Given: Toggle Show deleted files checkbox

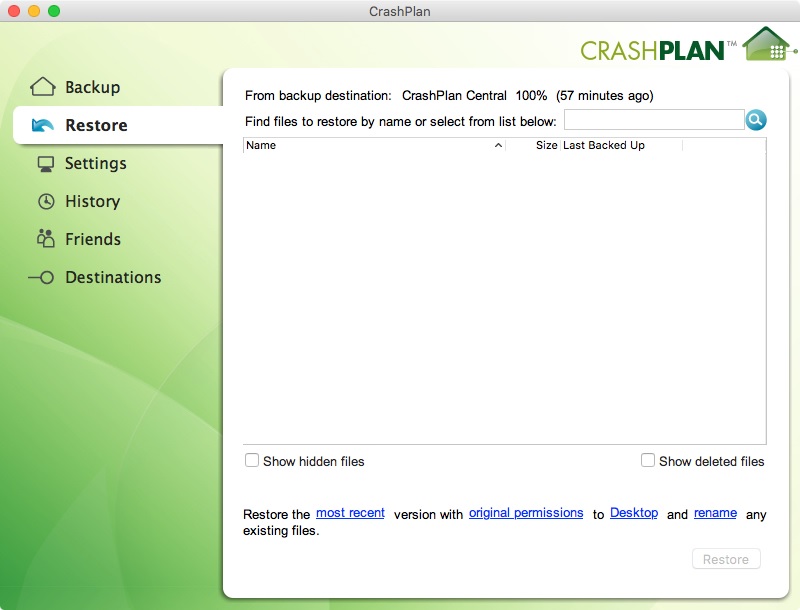Looking at the screenshot, I should (648, 461).
